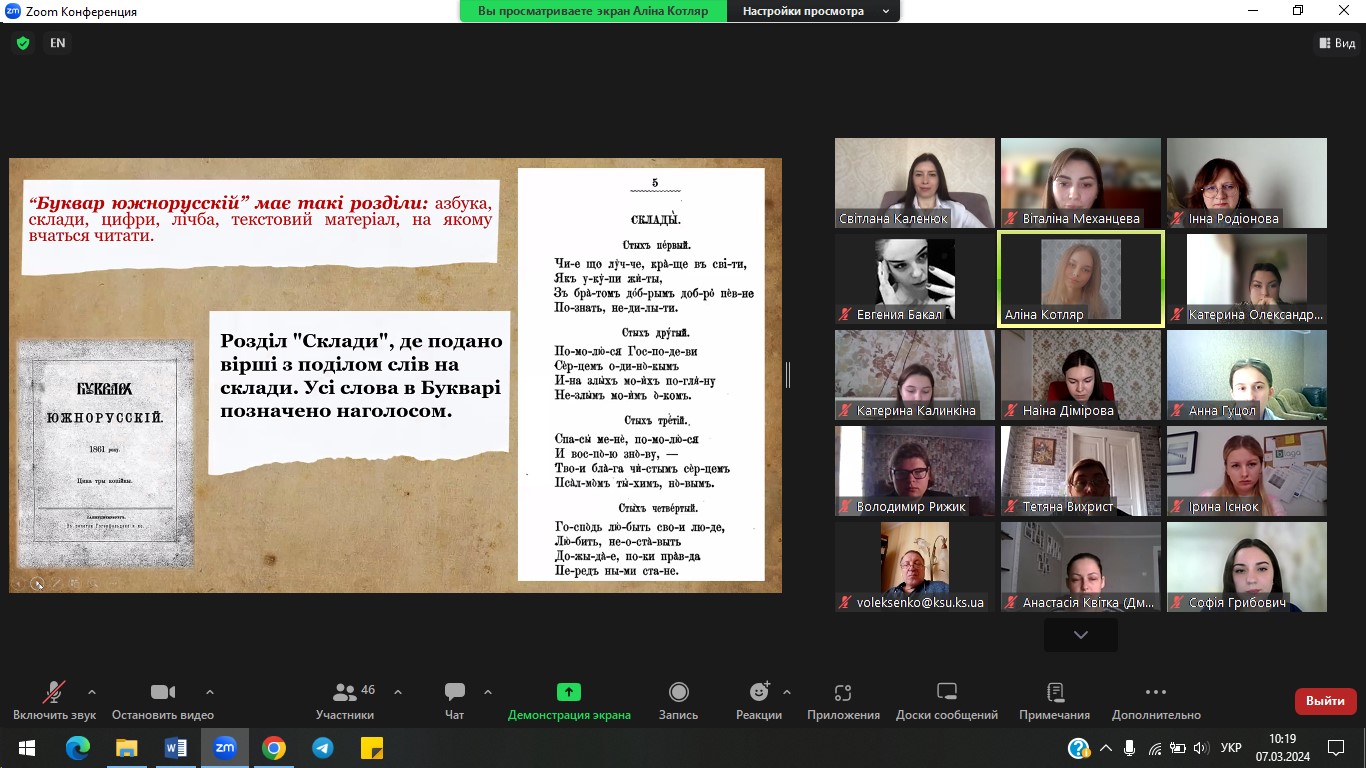
Task: Stop video (Остановить видео)
Action: (x=162, y=700)
